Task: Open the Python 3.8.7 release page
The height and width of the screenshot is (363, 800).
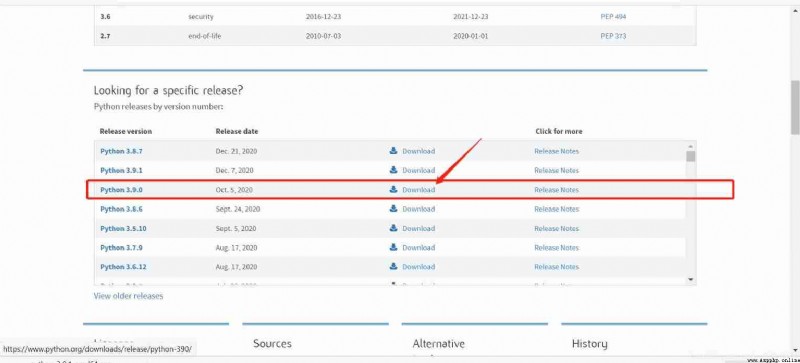Action: tap(121, 151)
